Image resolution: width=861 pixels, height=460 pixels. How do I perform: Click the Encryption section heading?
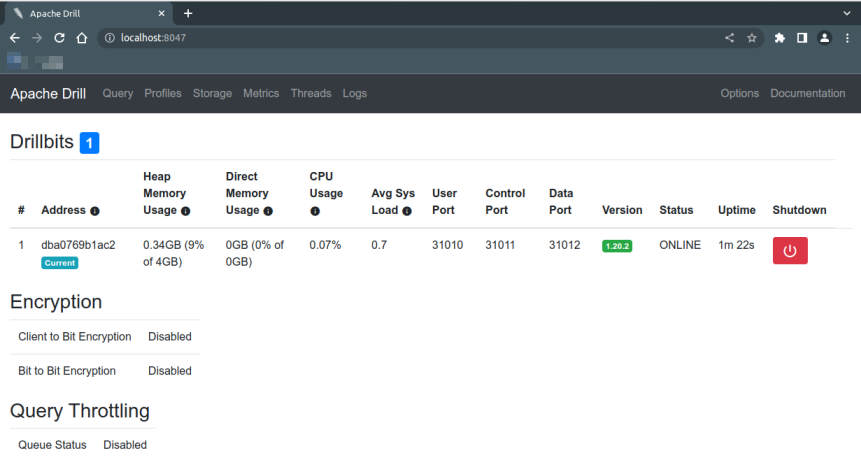coord(56,302)
